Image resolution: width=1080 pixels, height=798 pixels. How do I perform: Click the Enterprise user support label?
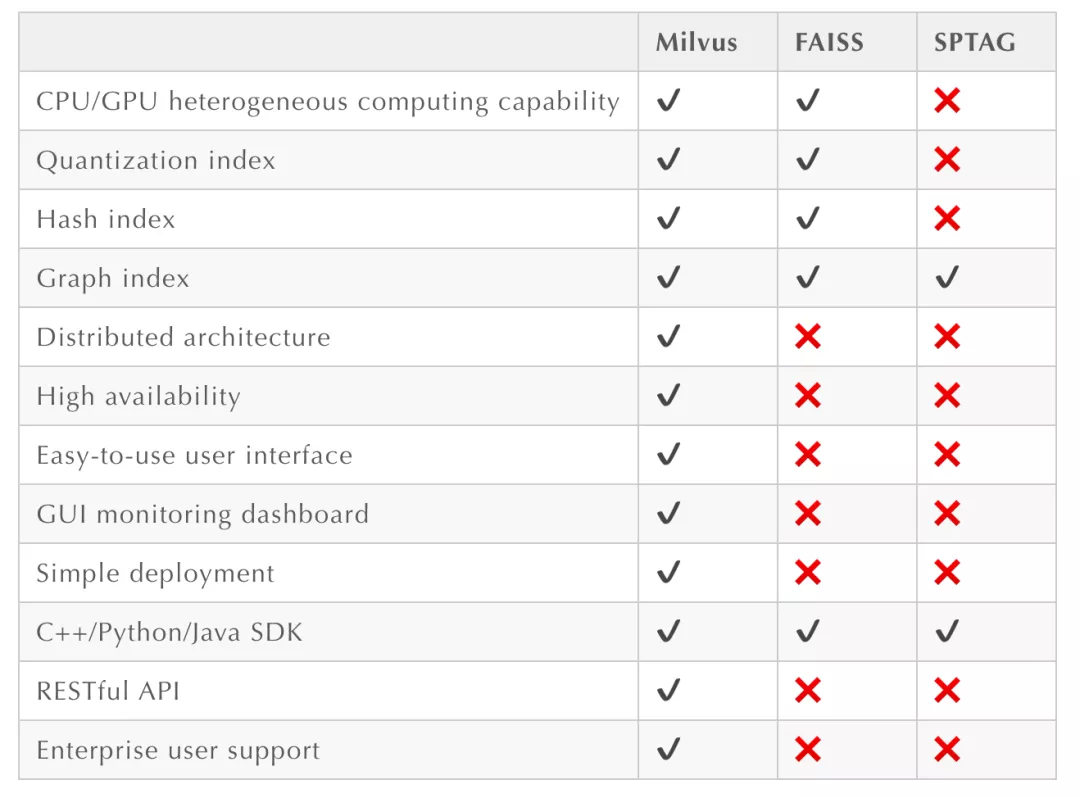tap(178, 751)
